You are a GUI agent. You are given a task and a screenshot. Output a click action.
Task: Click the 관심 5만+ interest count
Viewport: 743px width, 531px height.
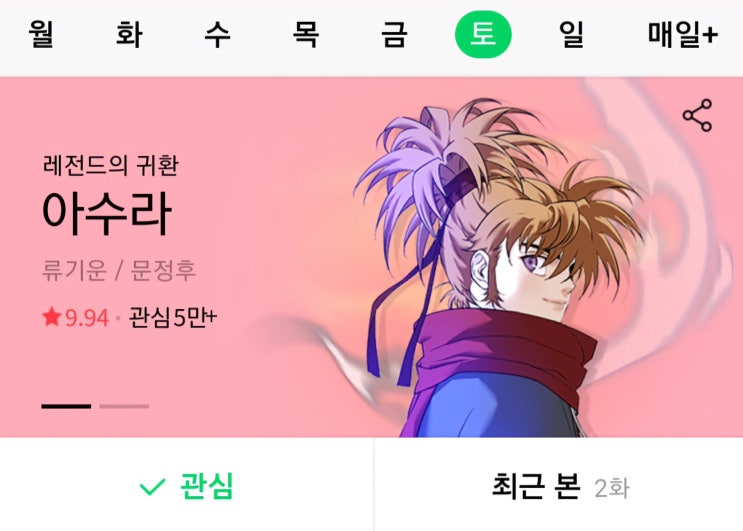tap(172, 317)
